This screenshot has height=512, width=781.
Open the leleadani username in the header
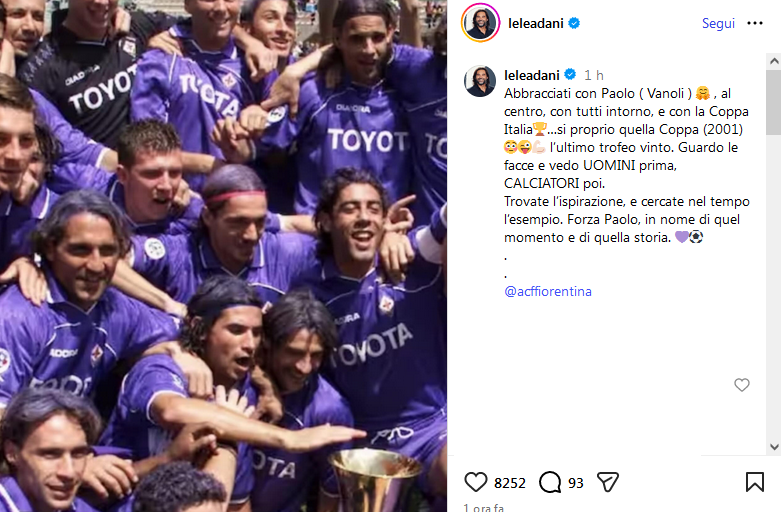click(535, 23)
